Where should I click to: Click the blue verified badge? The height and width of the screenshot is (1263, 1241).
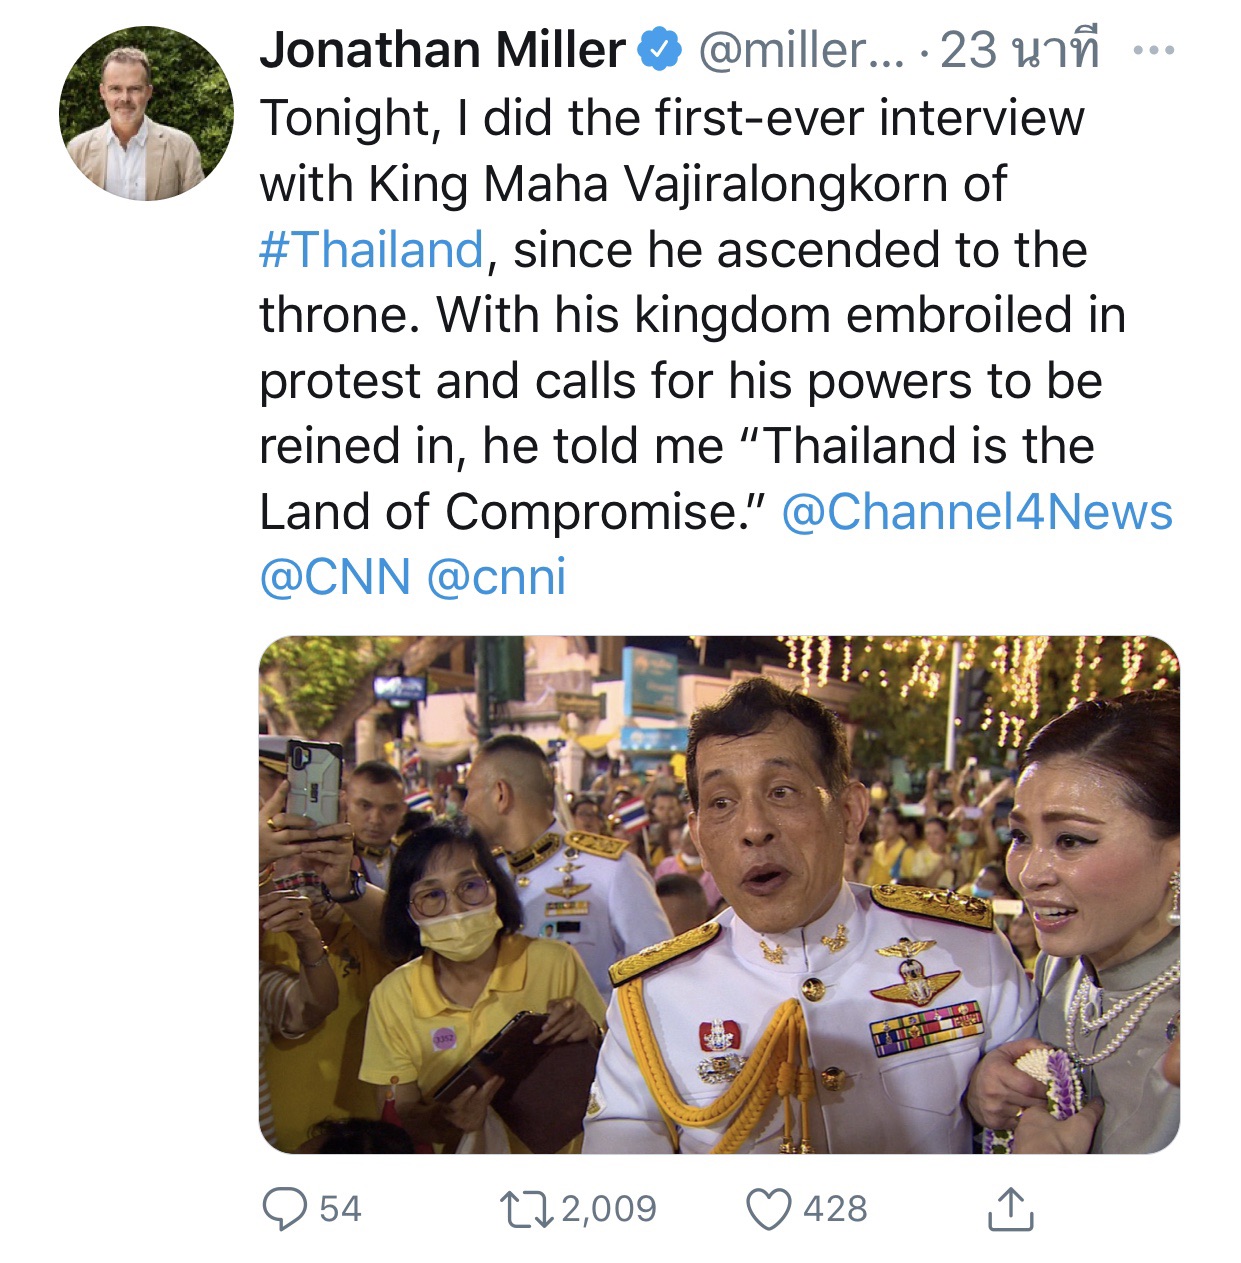[660, 50]
